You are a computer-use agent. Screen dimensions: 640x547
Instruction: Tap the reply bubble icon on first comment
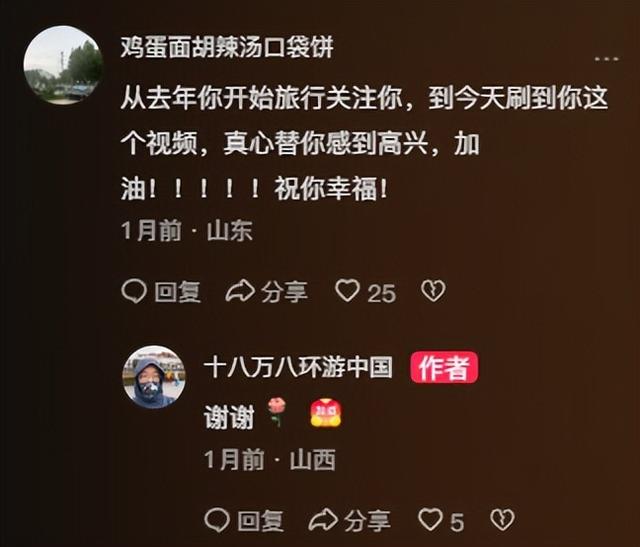click(x=134, y=291)
